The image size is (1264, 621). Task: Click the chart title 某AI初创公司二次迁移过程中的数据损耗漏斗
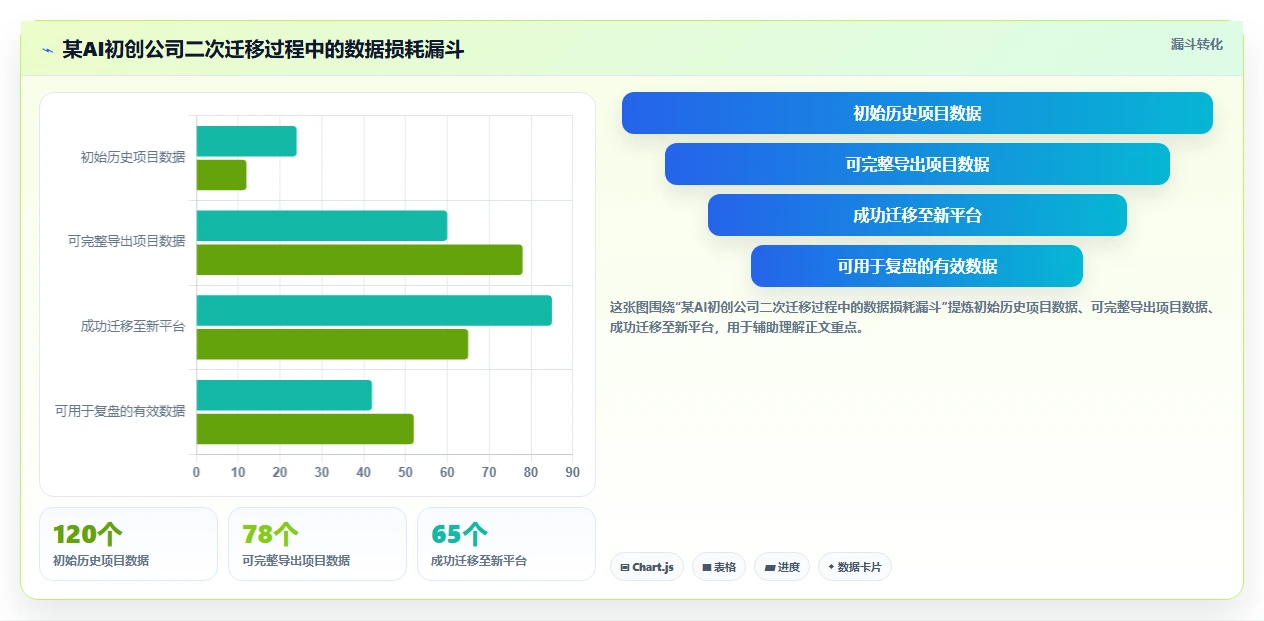(263, 49)
